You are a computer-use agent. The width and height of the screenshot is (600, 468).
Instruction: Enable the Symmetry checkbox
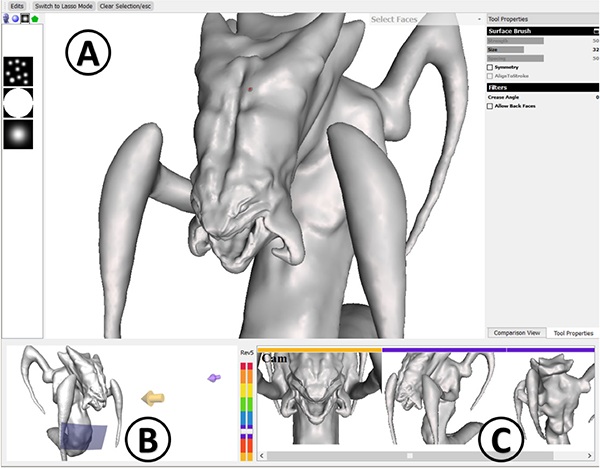(x=490, y=67)
